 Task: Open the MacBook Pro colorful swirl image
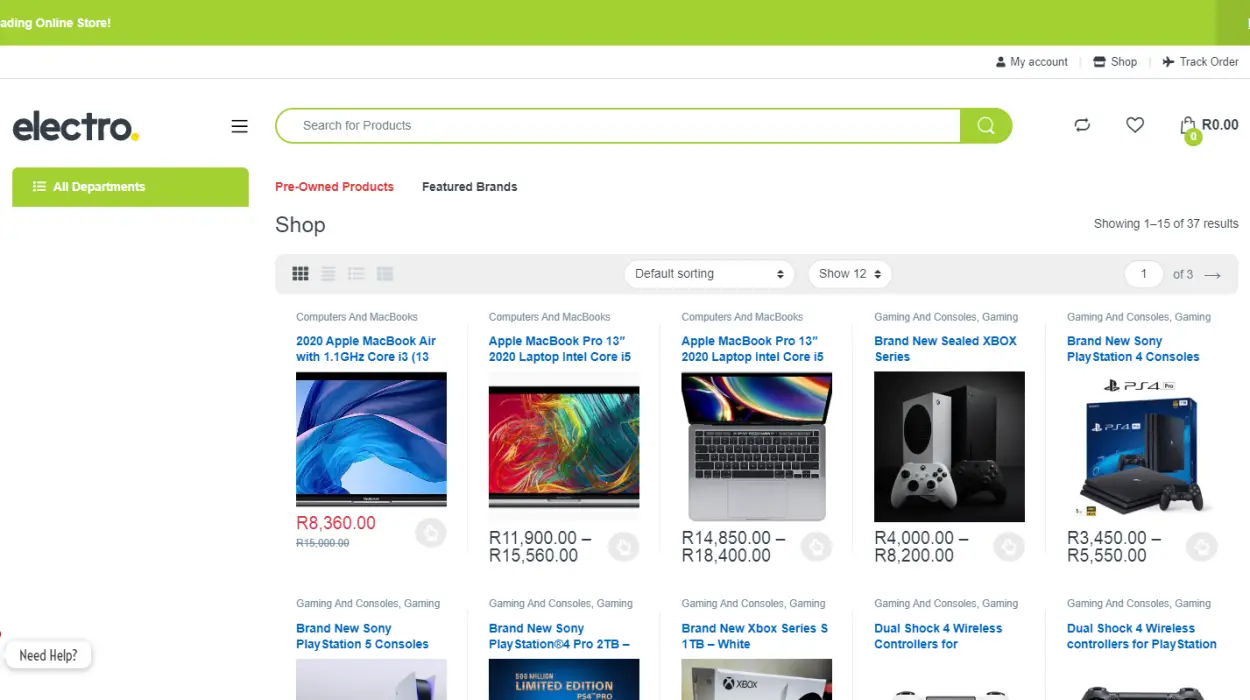[x=564, y=447]
